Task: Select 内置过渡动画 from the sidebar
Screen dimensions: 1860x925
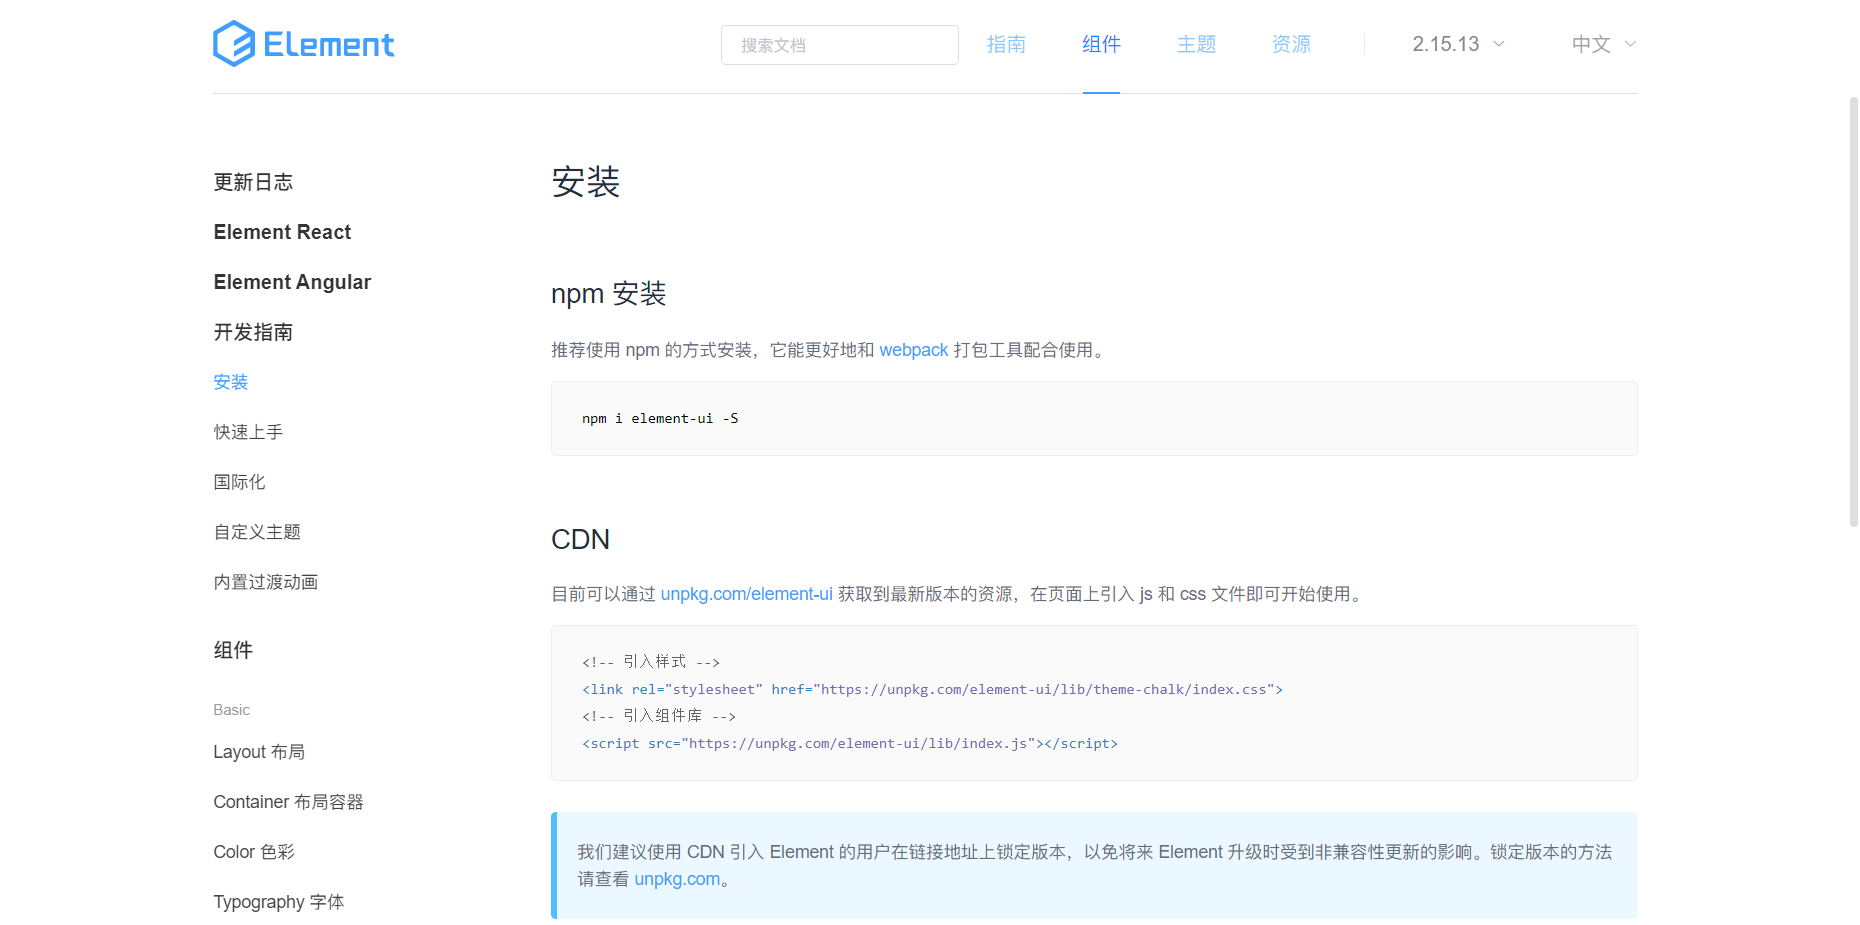Action: pos(265,582)
